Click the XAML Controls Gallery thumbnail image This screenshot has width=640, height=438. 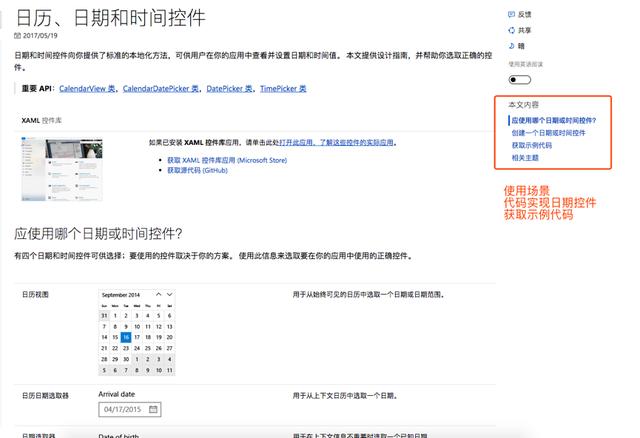(x=62, y=169)
